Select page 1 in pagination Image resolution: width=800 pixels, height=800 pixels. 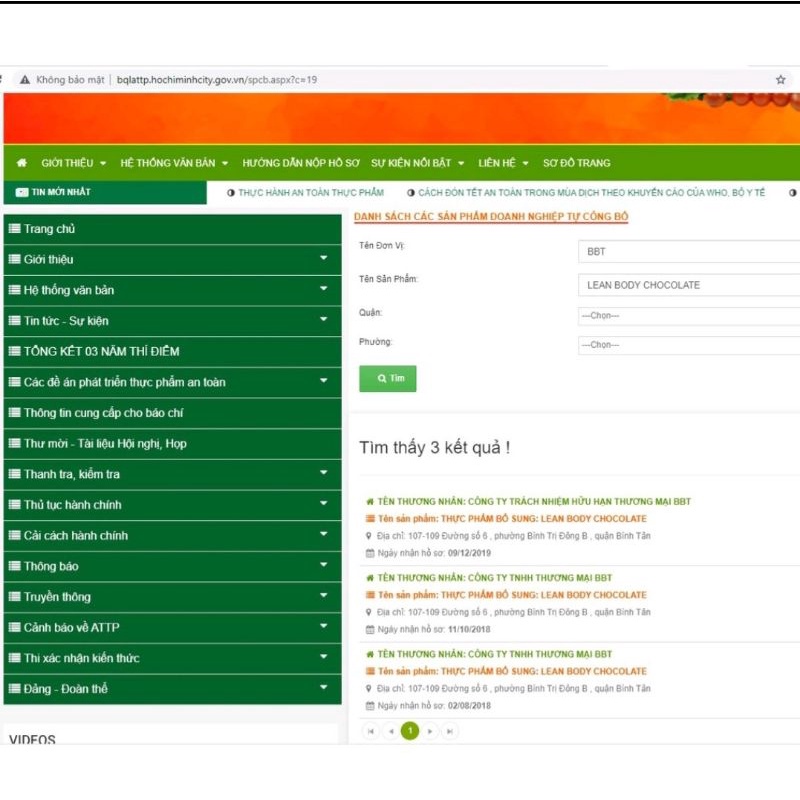(410, 731)
